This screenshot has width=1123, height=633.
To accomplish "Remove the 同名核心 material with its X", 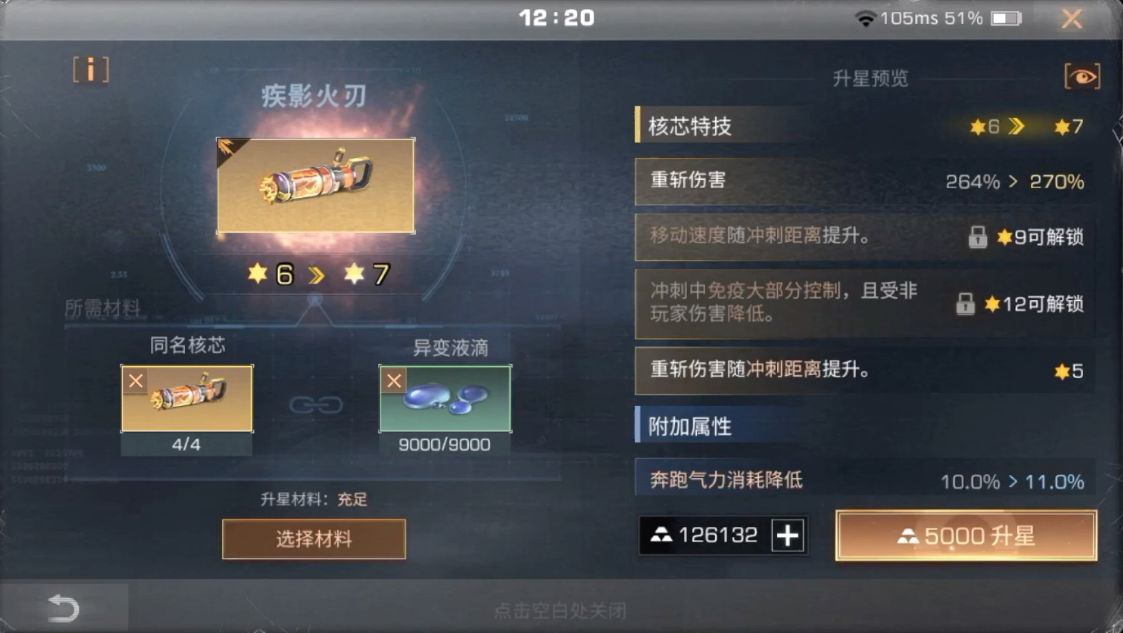I will click(136, 381).
